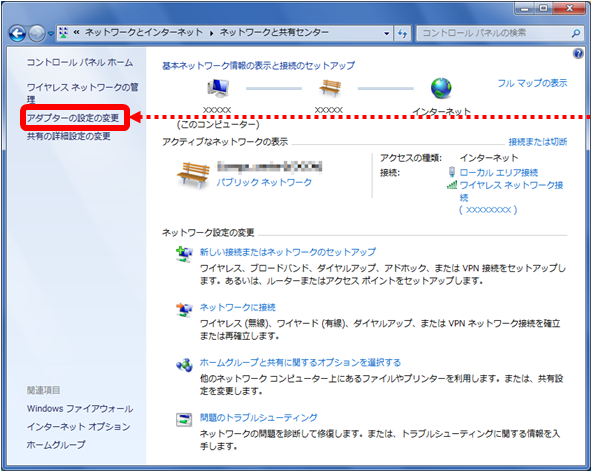Screen dimensions: 592x472
Task: Minimize the control panel window
Action: (525, 8)
